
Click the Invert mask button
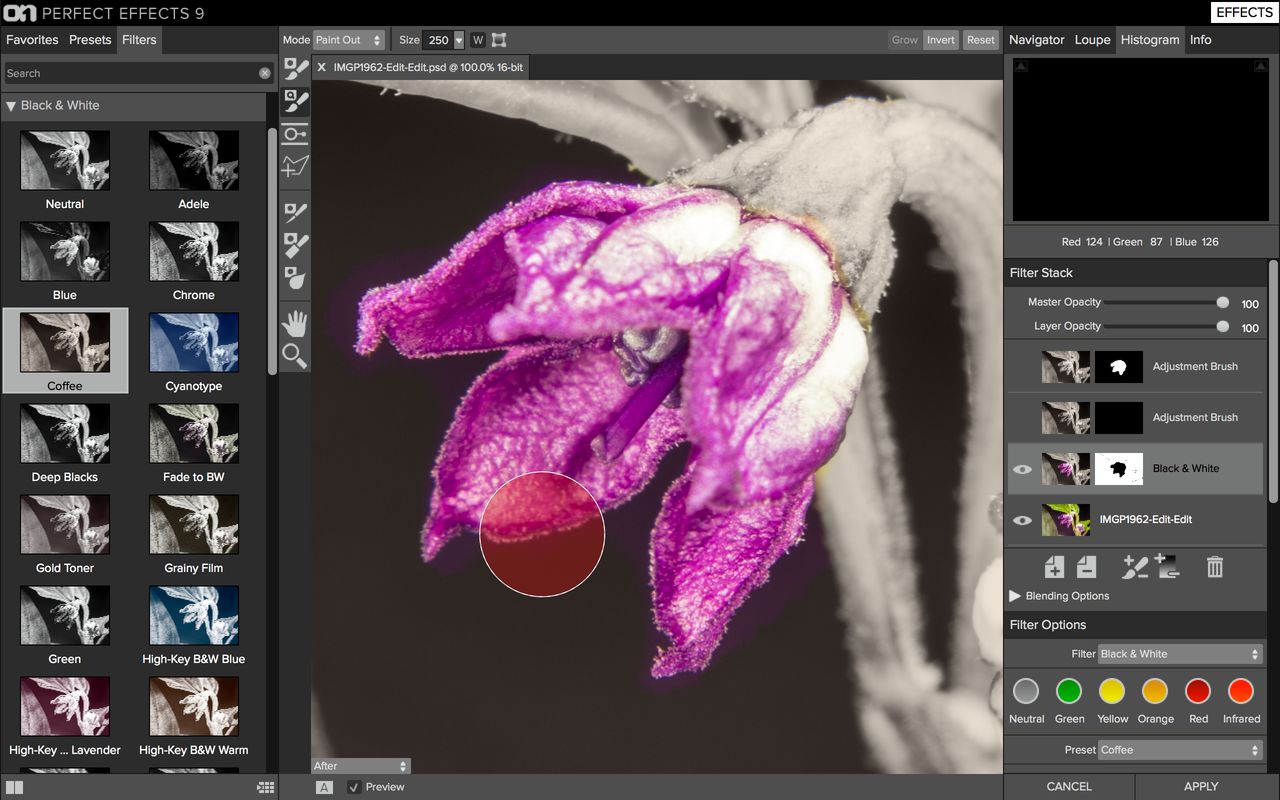[x=941, y=40]
